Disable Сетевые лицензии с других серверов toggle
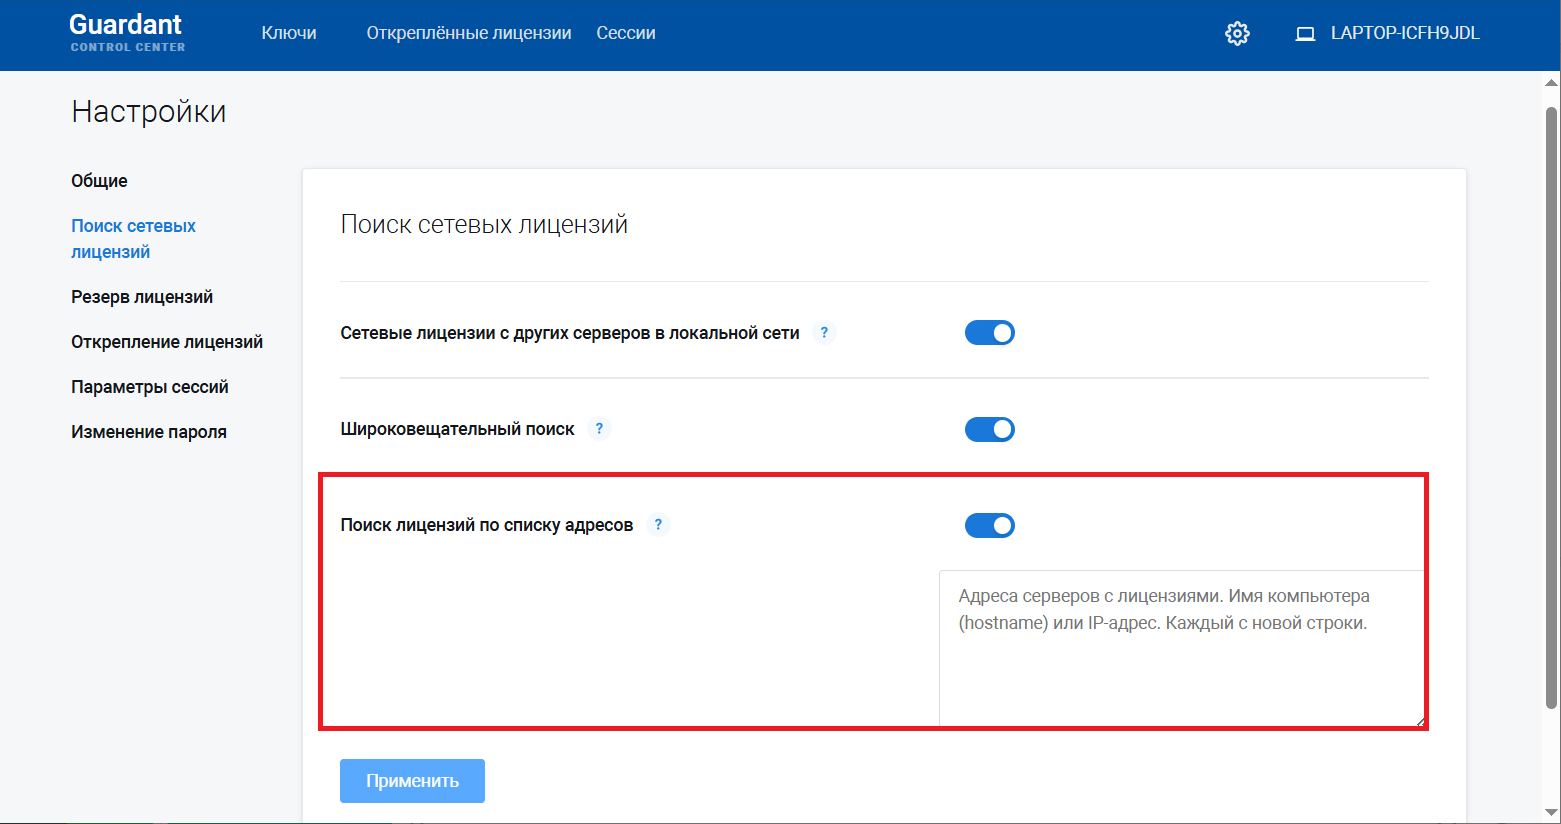This screenshot has height=824, width=1561. tap(989, 333)
